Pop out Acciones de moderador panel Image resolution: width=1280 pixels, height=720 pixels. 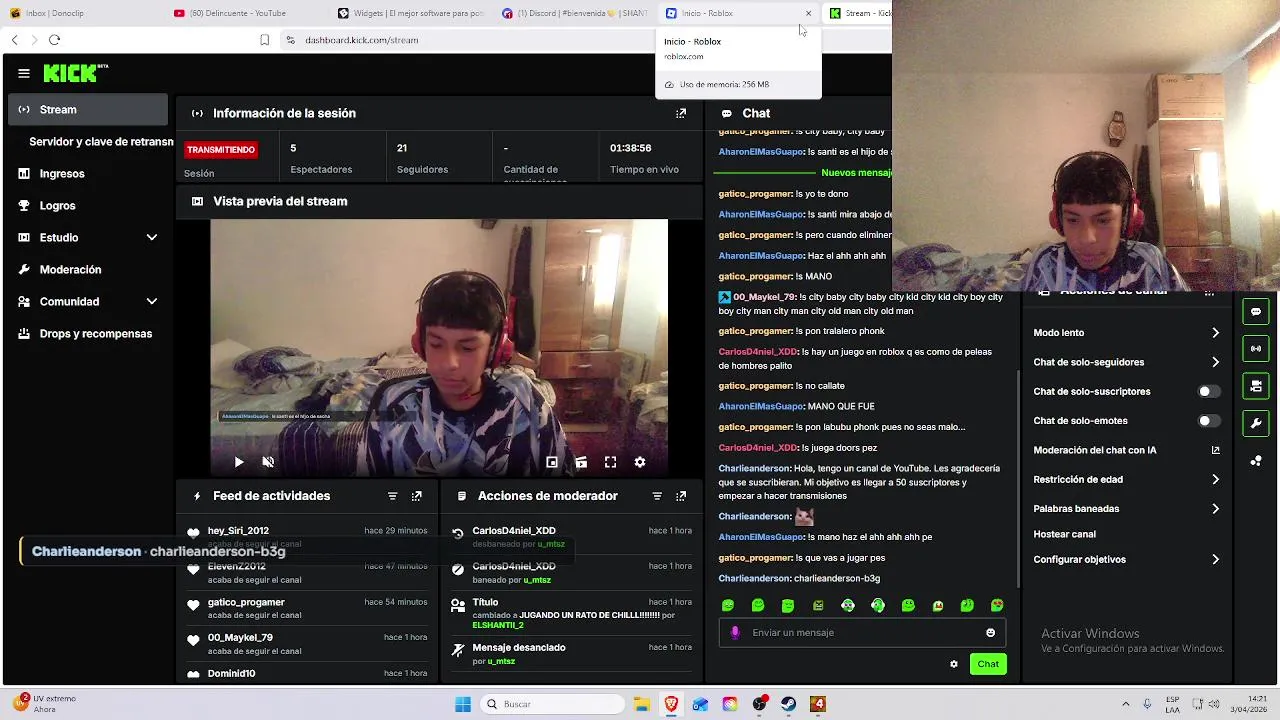681,496
